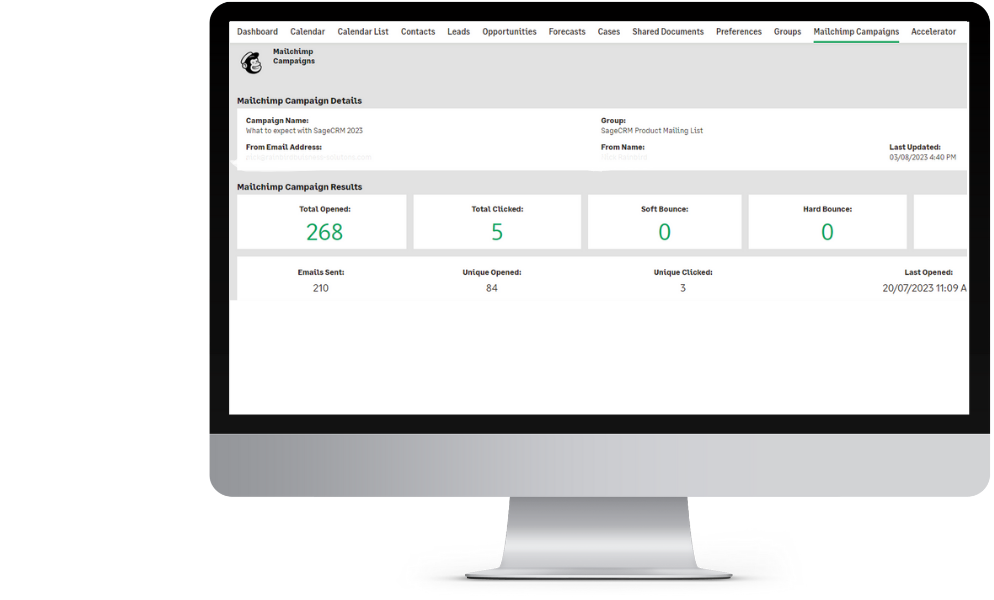
Task: Open the Cases tab
Action: click(x=609, y=32)
